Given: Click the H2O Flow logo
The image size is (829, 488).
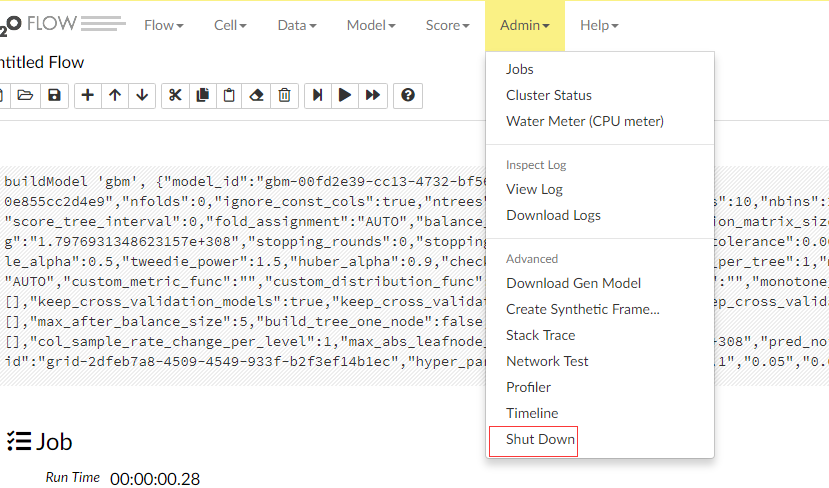Looking at the screenshot, I should [x=62, y=24].
